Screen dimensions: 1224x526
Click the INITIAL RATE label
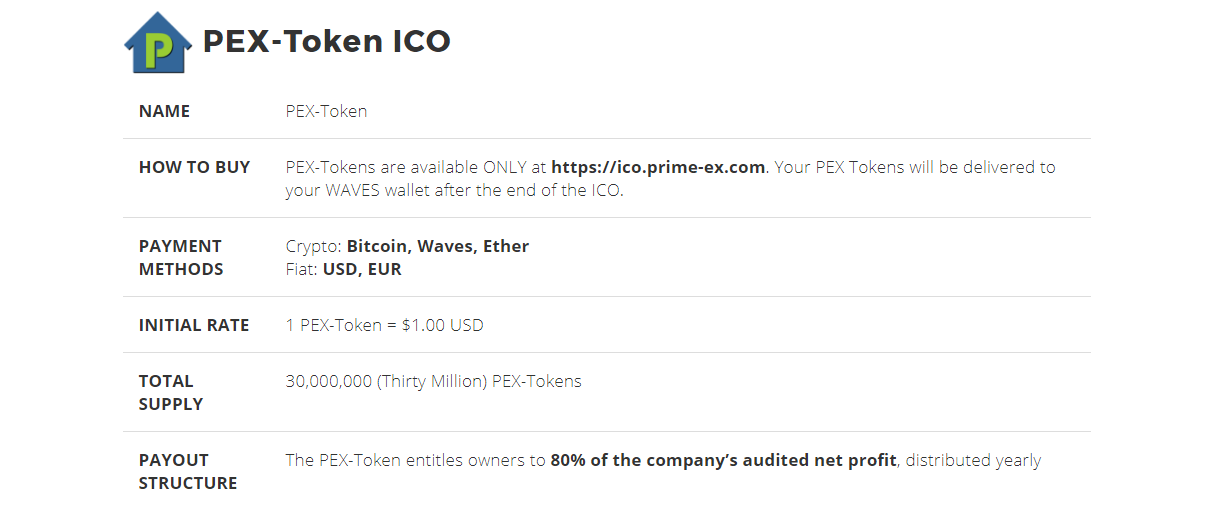click(194, 325)
